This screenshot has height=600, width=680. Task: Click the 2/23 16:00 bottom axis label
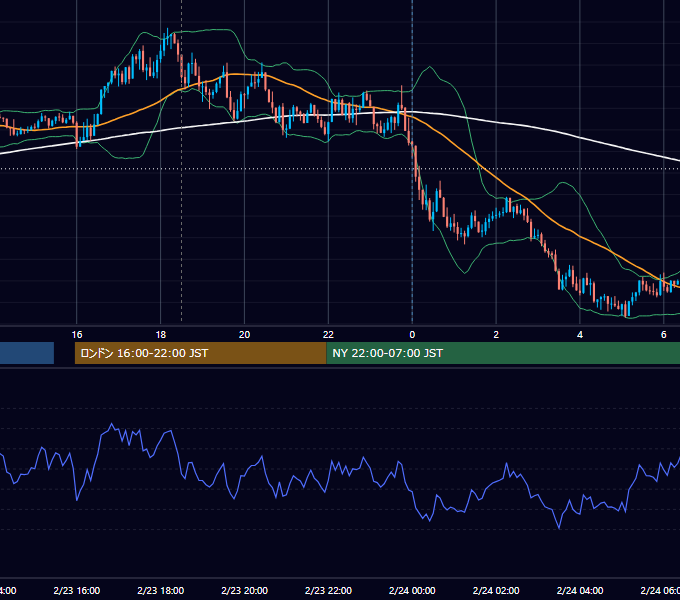[77, 590]
